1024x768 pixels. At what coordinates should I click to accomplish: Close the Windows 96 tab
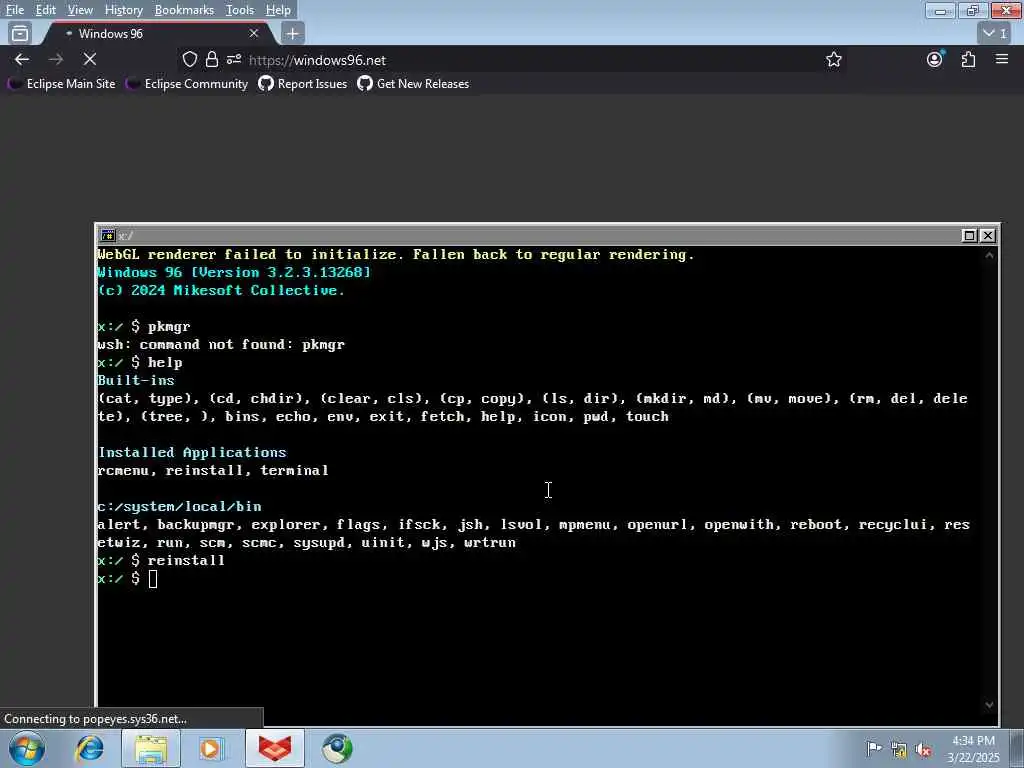click(x=254, y=33)
